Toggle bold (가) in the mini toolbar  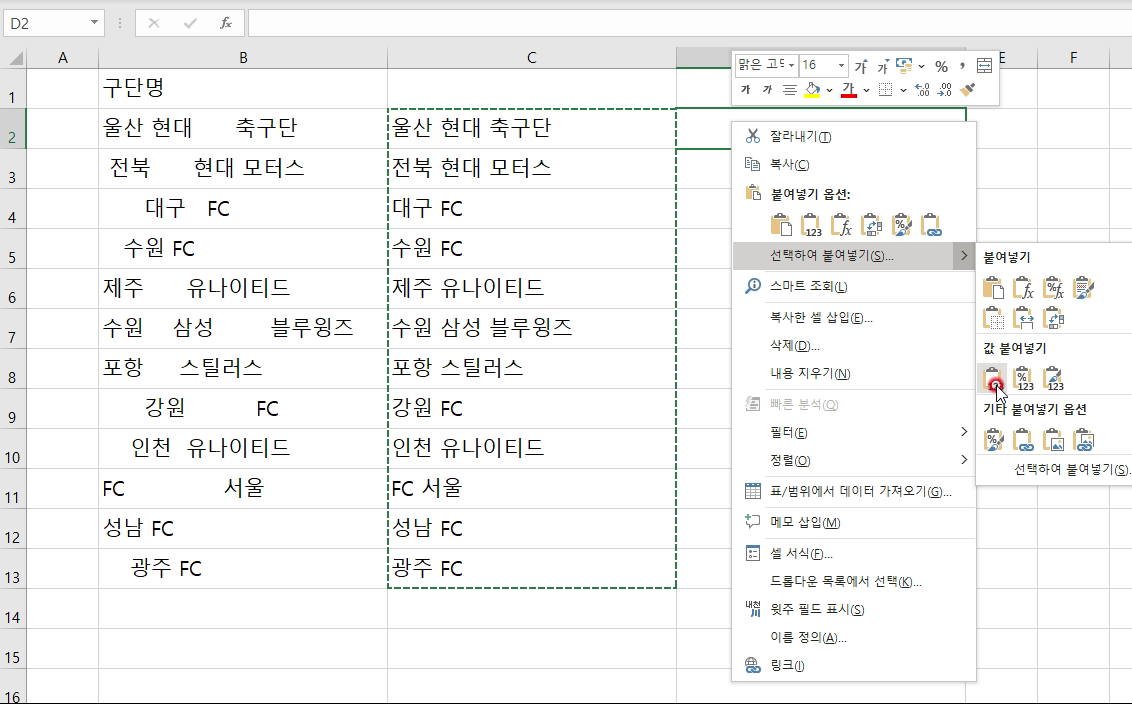[746, 90]
